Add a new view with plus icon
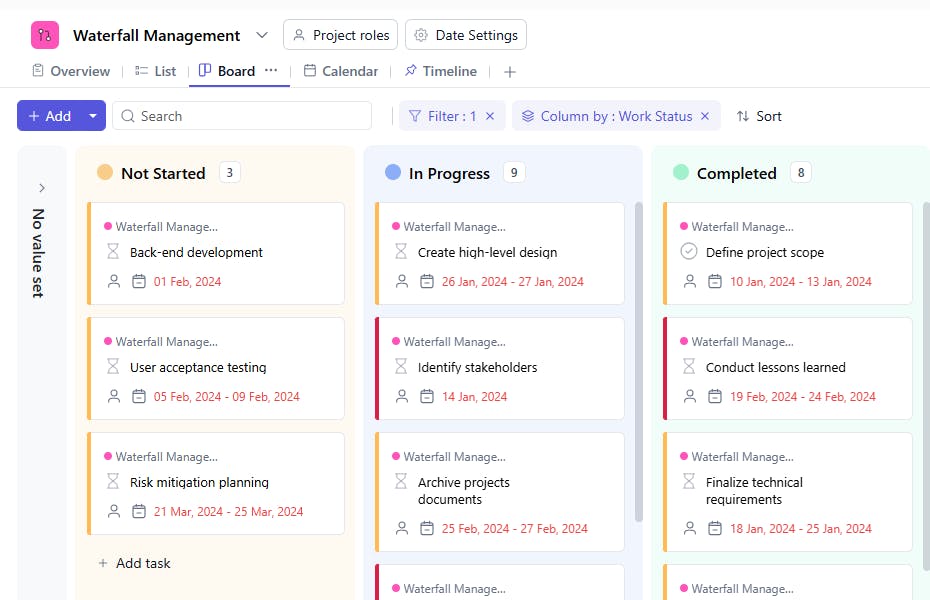 pos(510,72)
